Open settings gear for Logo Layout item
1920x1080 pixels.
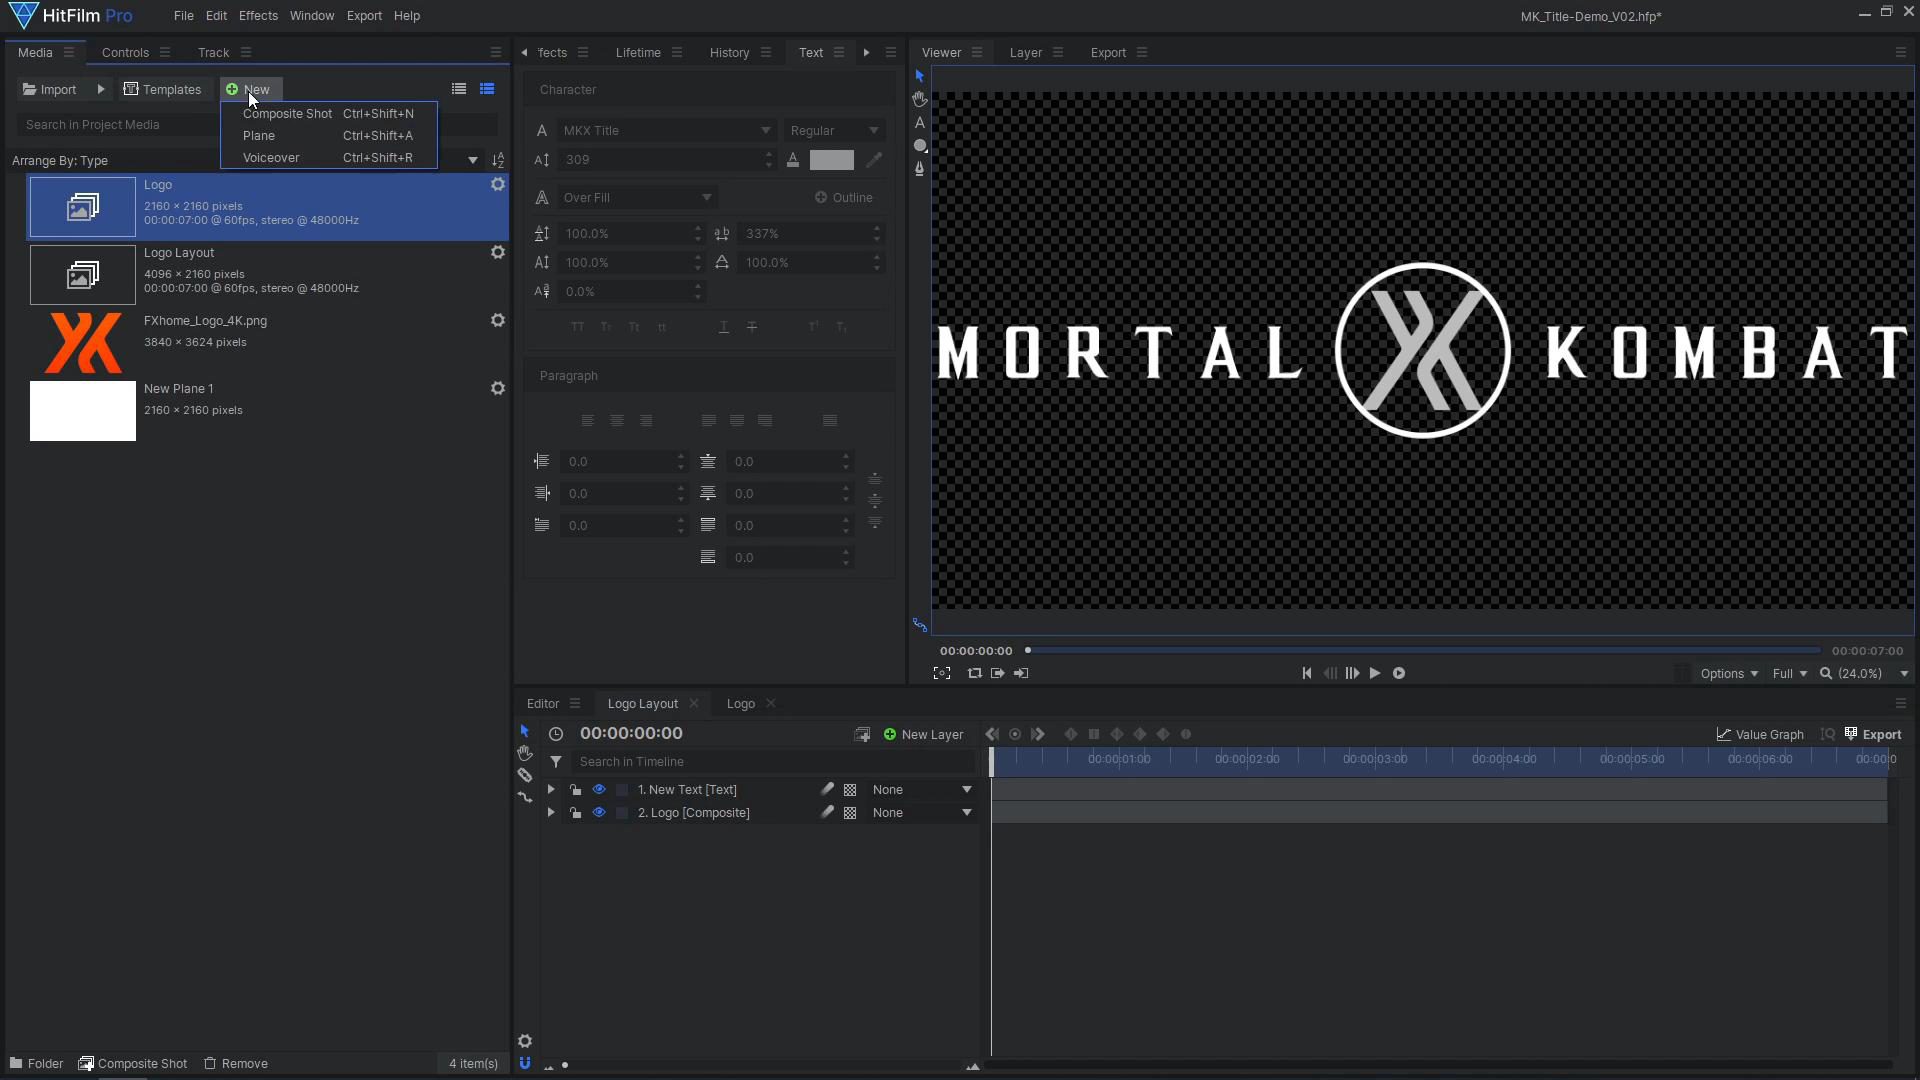(x=497, y=253)
